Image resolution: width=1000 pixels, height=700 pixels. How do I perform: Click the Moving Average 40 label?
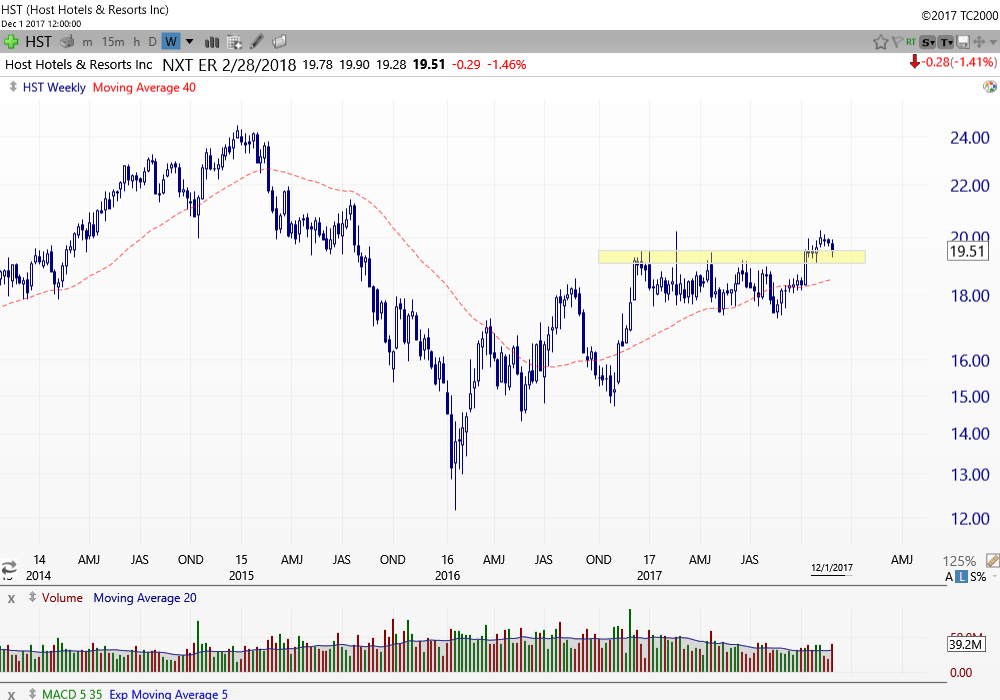point(144,87)
